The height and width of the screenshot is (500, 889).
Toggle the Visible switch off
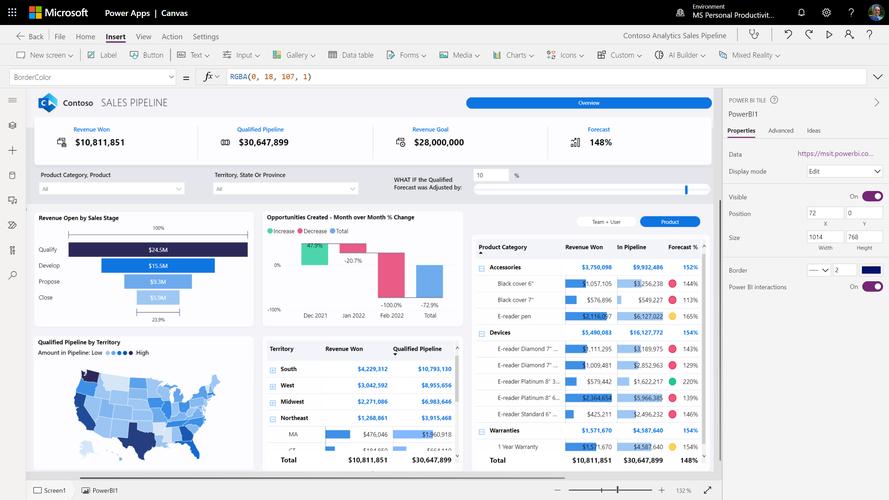(872, 197)
